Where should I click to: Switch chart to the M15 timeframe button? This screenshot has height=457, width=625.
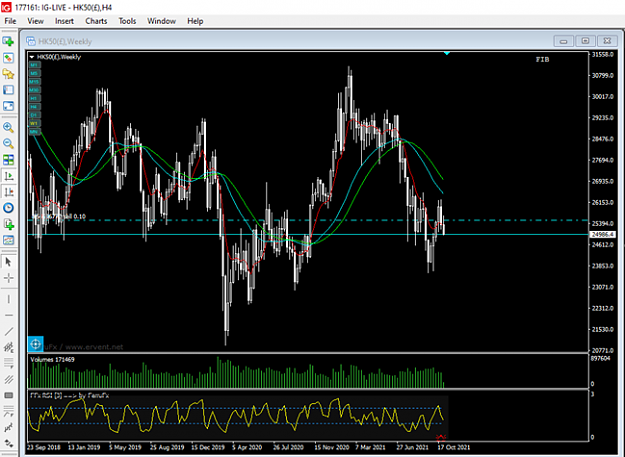tap(34, 82)
